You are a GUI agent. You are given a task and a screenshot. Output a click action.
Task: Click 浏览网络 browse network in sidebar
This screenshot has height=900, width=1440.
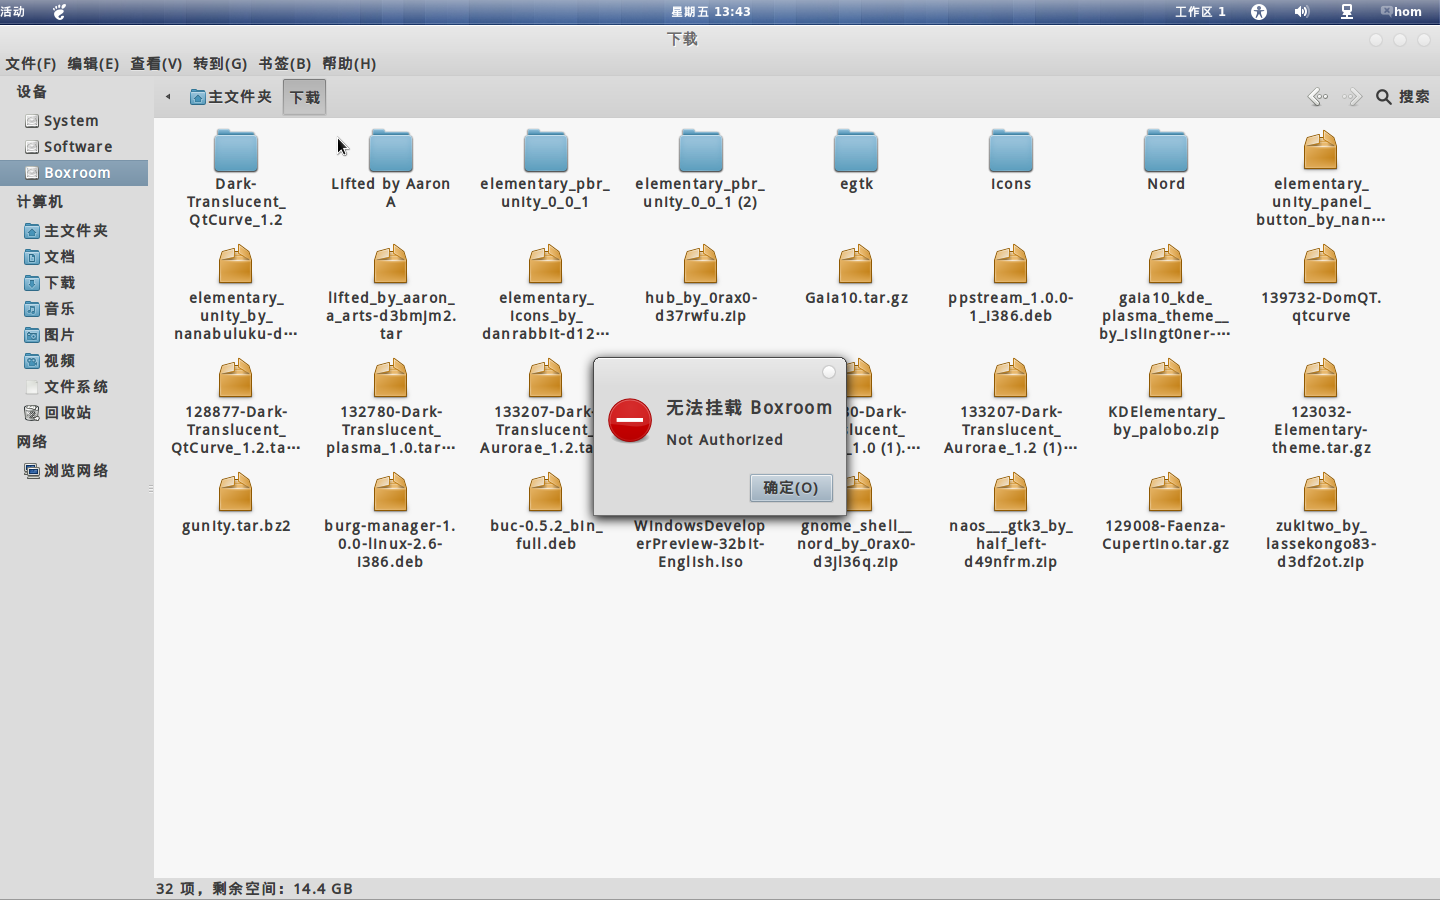coord(75,470)
